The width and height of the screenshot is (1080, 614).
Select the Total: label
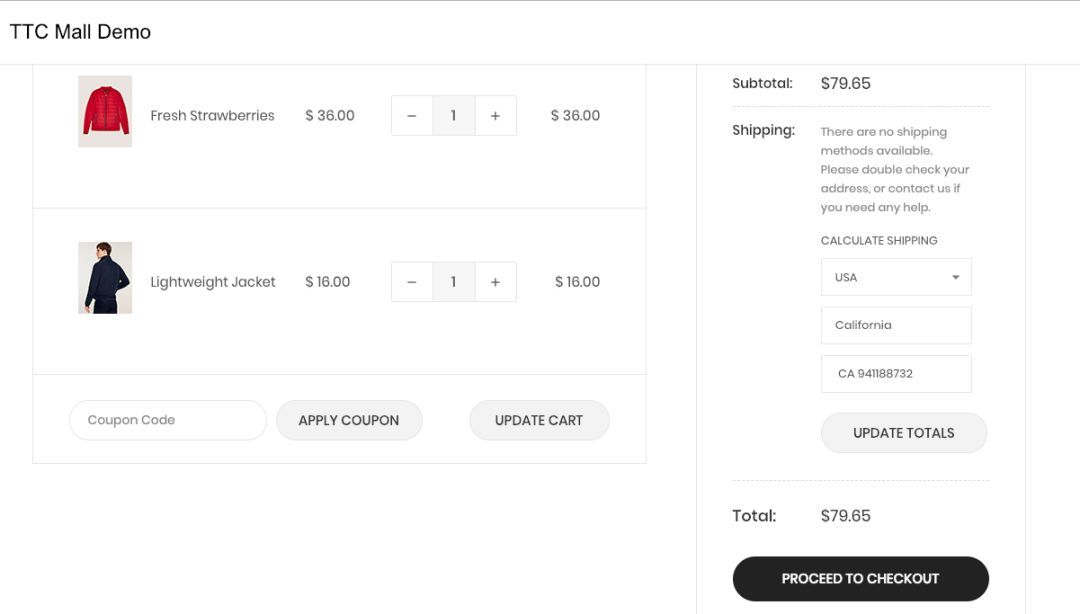754,516
